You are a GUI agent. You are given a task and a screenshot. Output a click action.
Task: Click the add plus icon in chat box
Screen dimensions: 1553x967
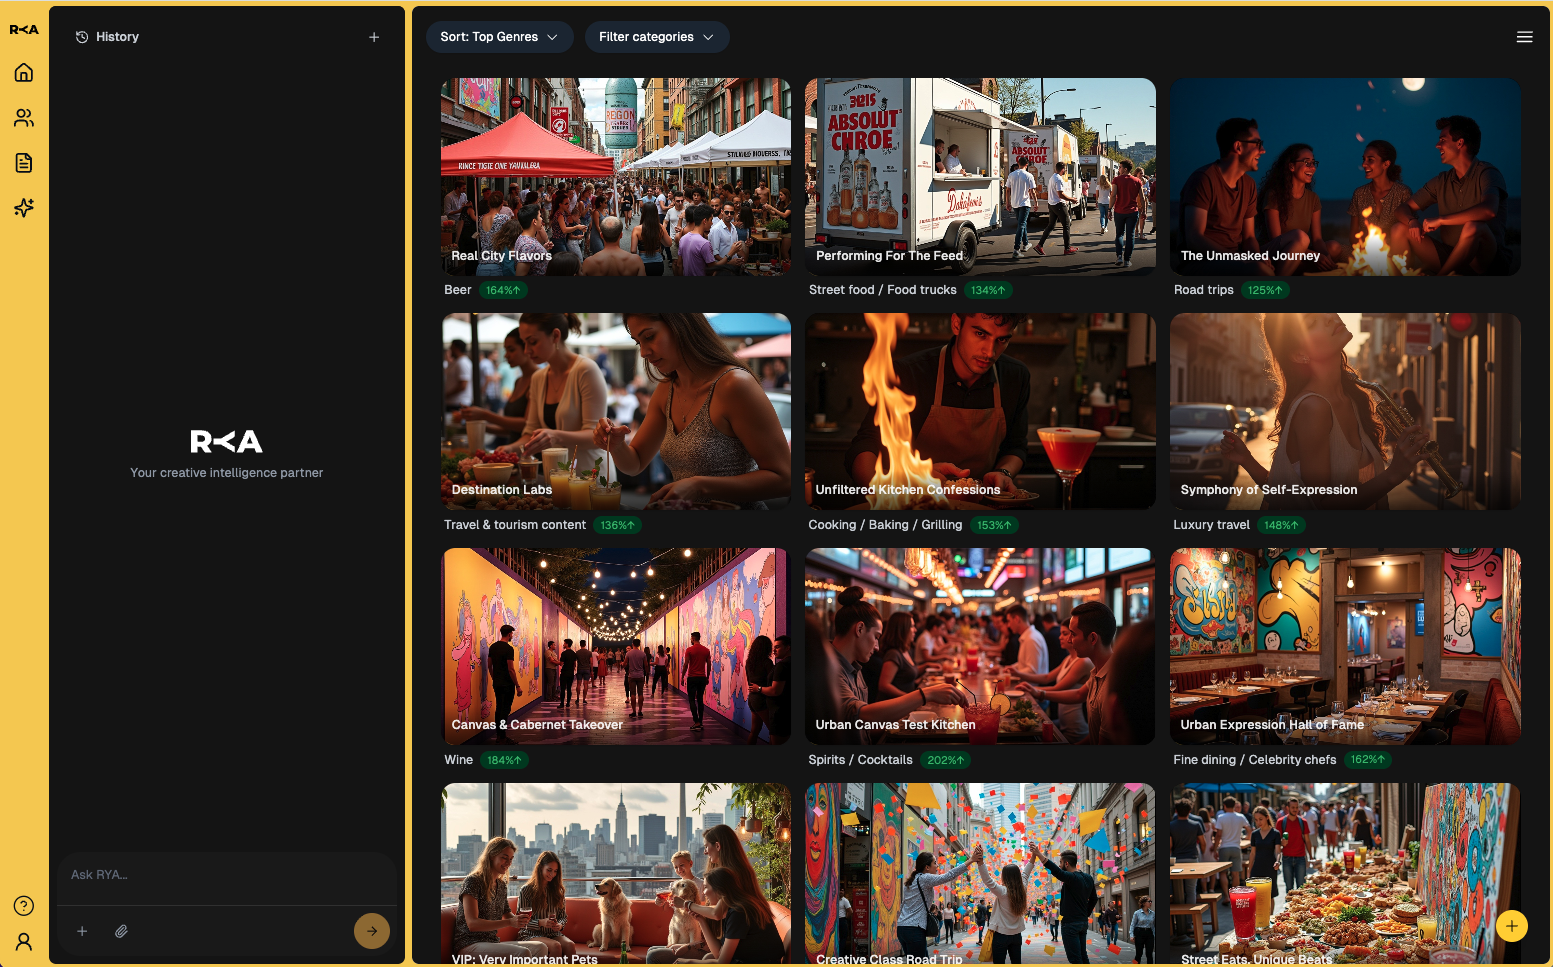82,931
